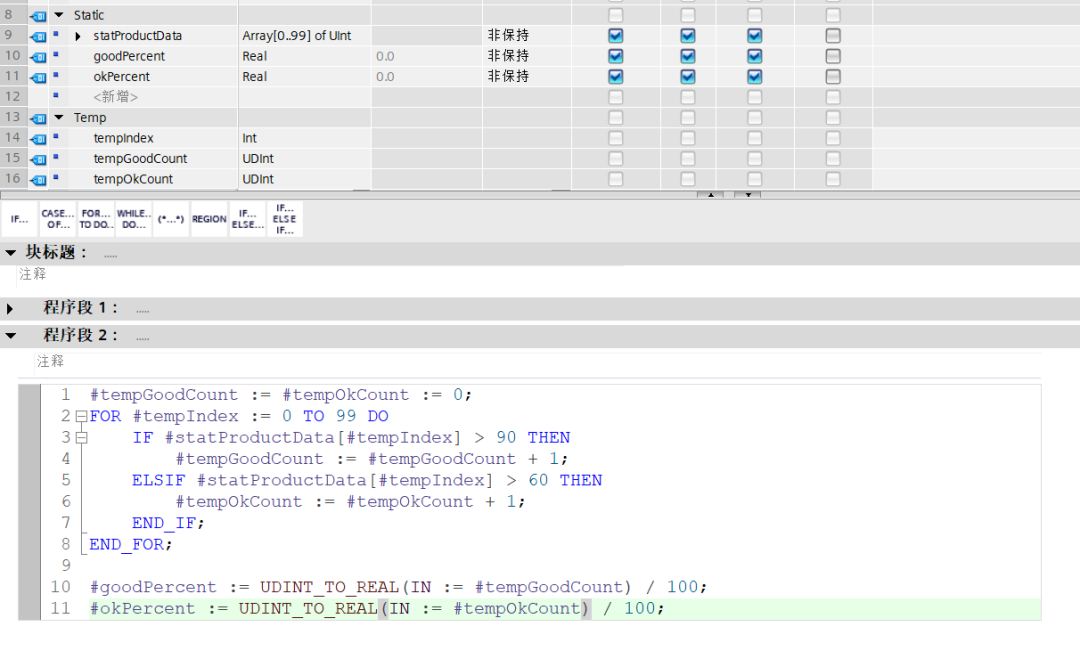Uncheck first checkbox in statProductData row
1080x651 pixels.
(x=615, y=35)
